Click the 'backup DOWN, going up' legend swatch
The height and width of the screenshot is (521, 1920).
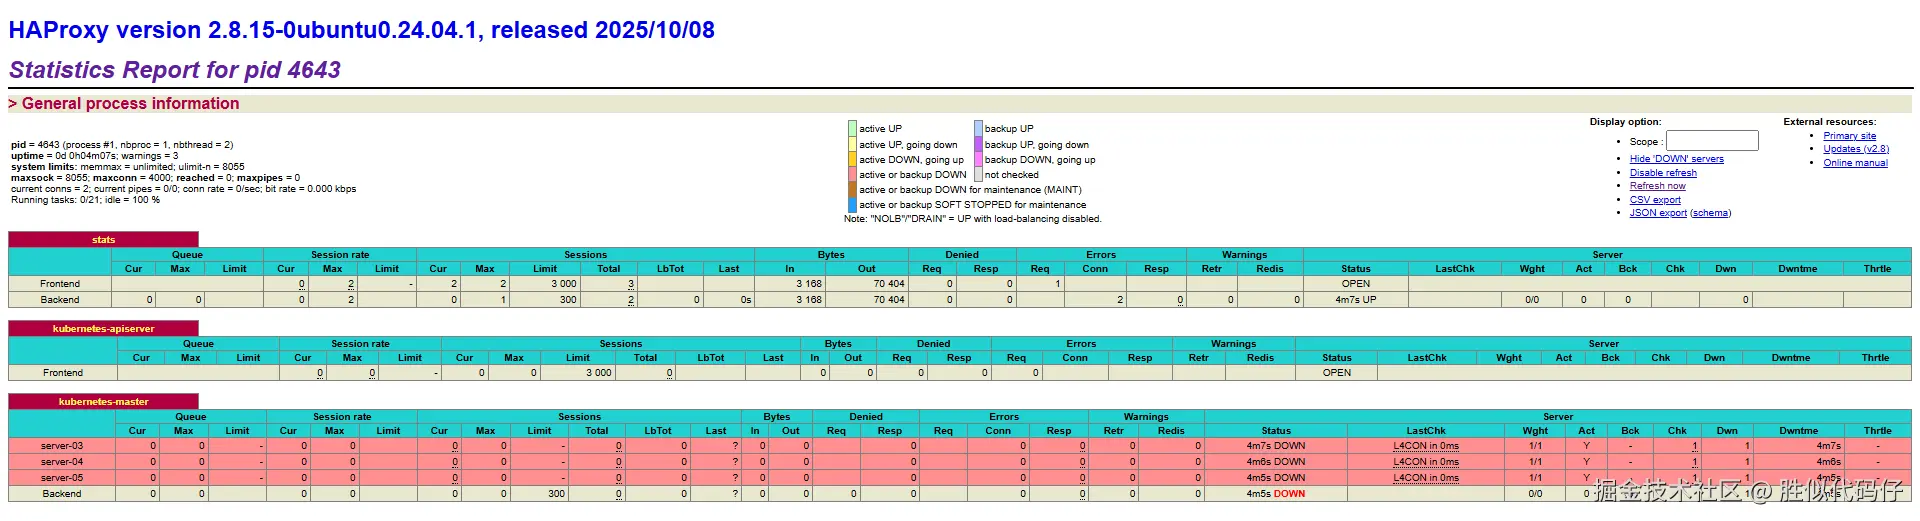click(979, 159)
